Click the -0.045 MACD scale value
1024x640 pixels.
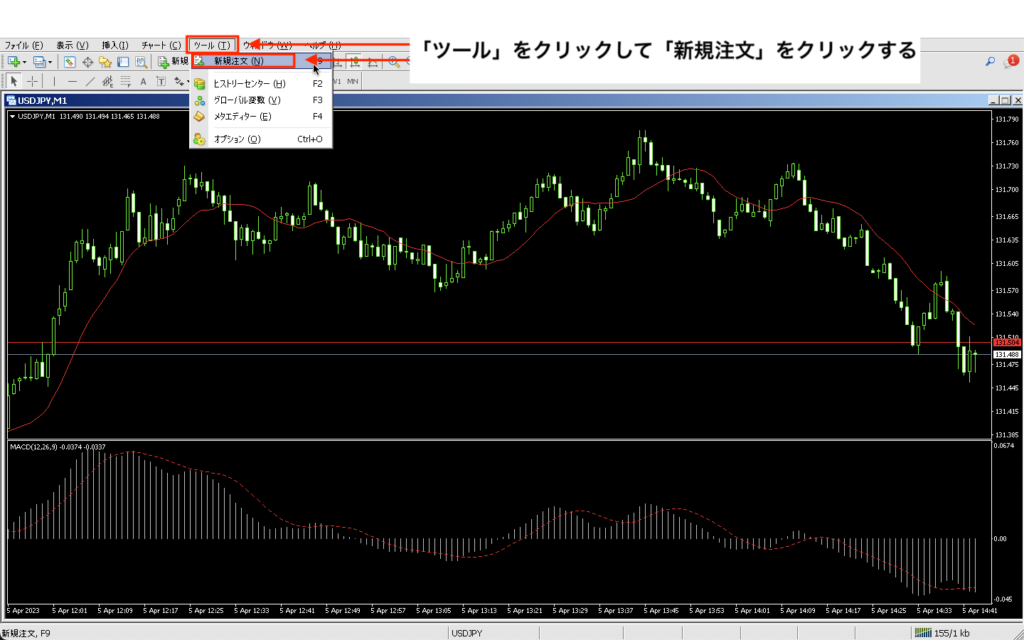[1003, 599]
